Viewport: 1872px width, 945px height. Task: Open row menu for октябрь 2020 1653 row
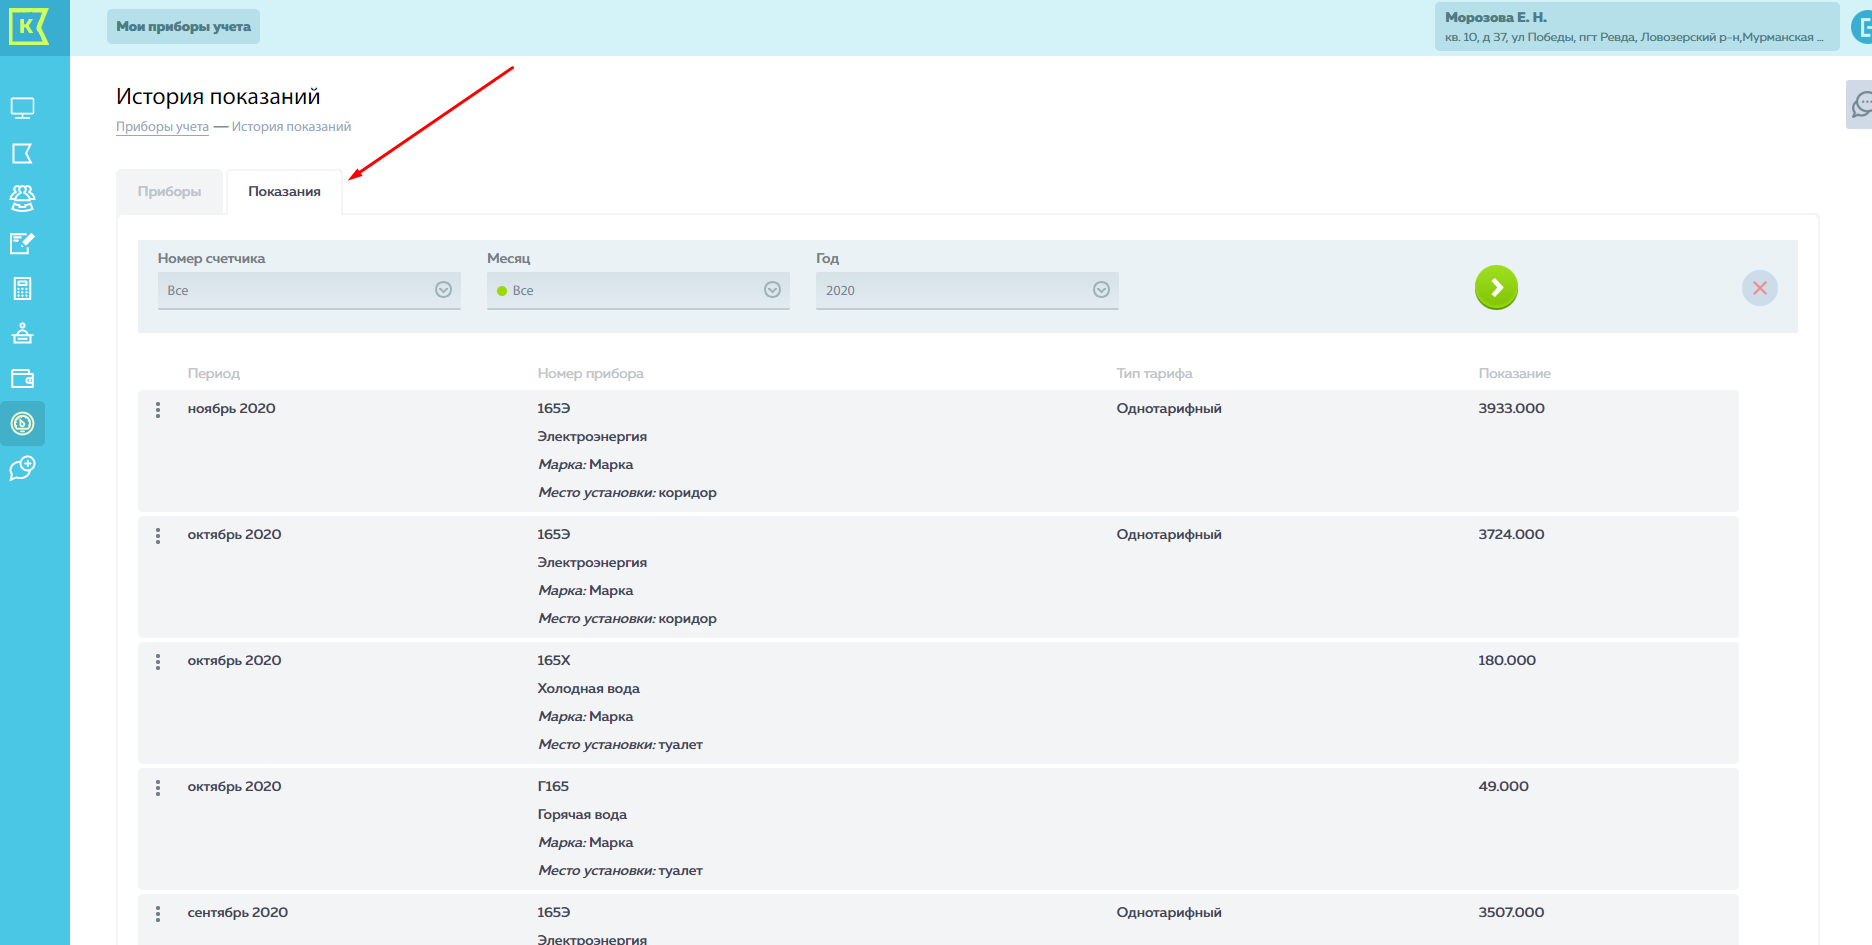click(x=158, y=536)
